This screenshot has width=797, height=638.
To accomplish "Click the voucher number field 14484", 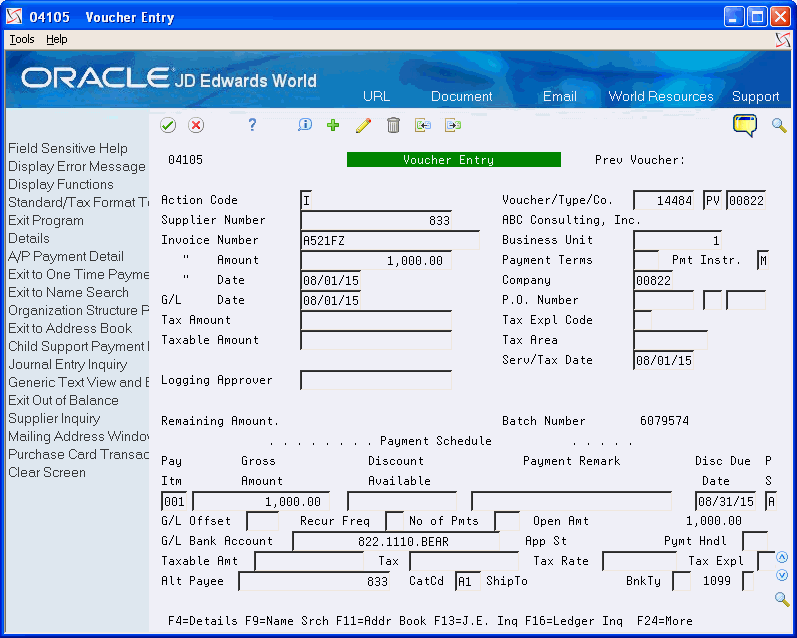I will point(663,200).
